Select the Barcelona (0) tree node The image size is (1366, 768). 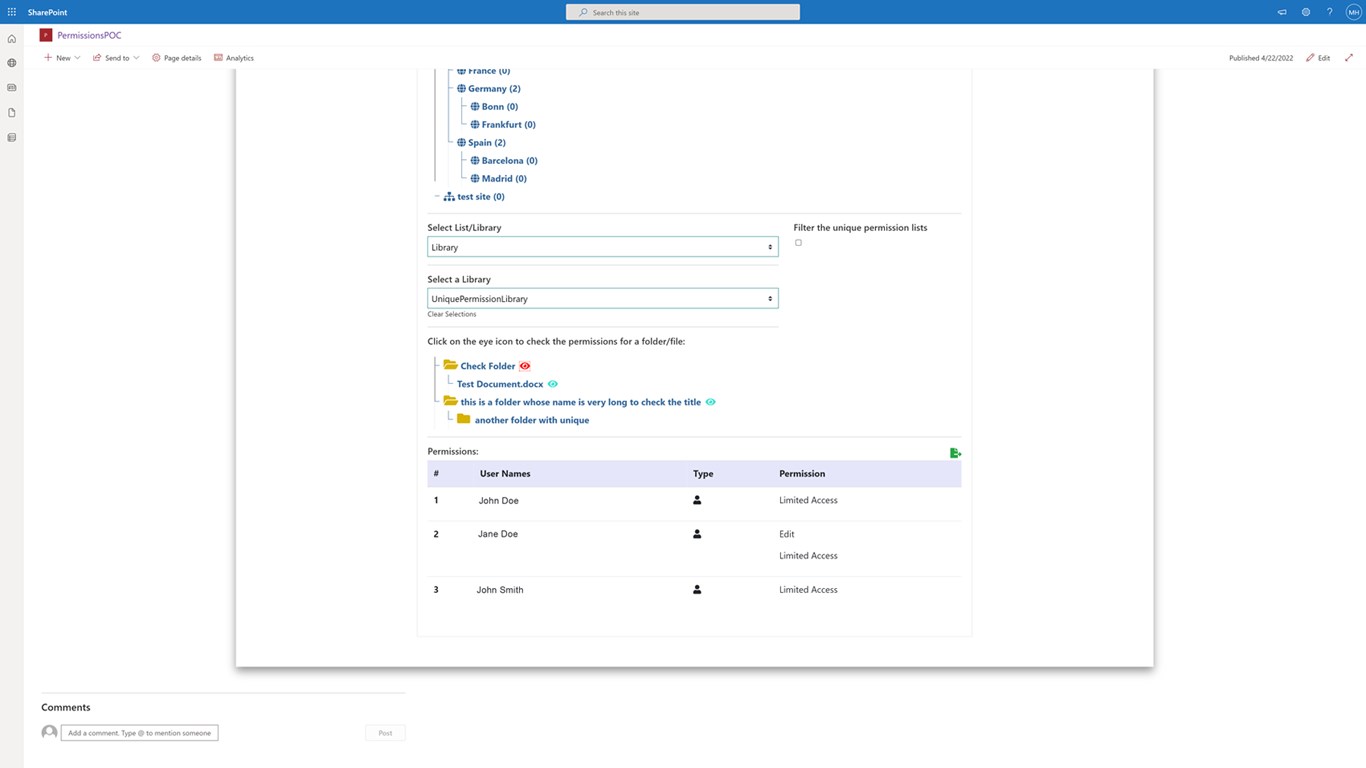510,161
